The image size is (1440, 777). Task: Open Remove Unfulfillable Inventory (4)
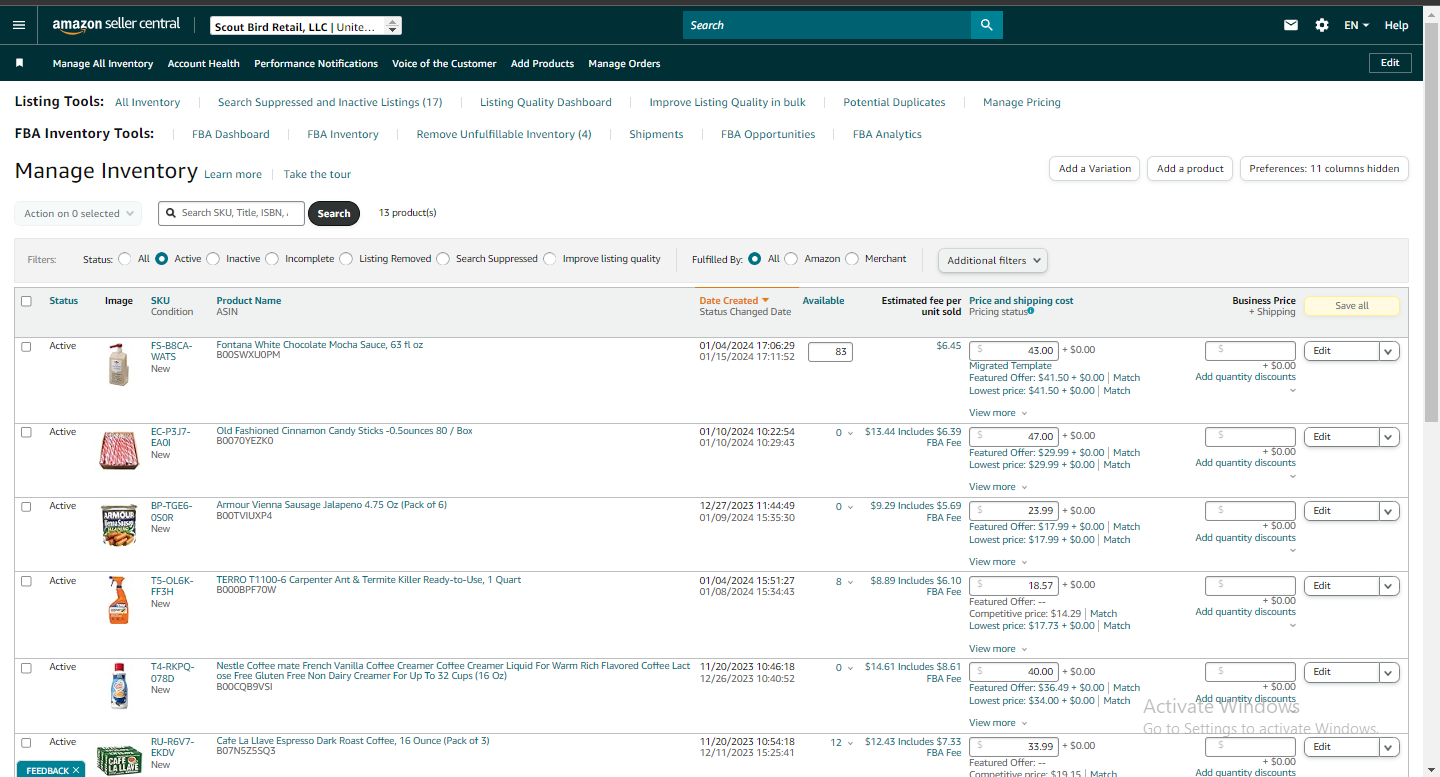pos(504,134)
